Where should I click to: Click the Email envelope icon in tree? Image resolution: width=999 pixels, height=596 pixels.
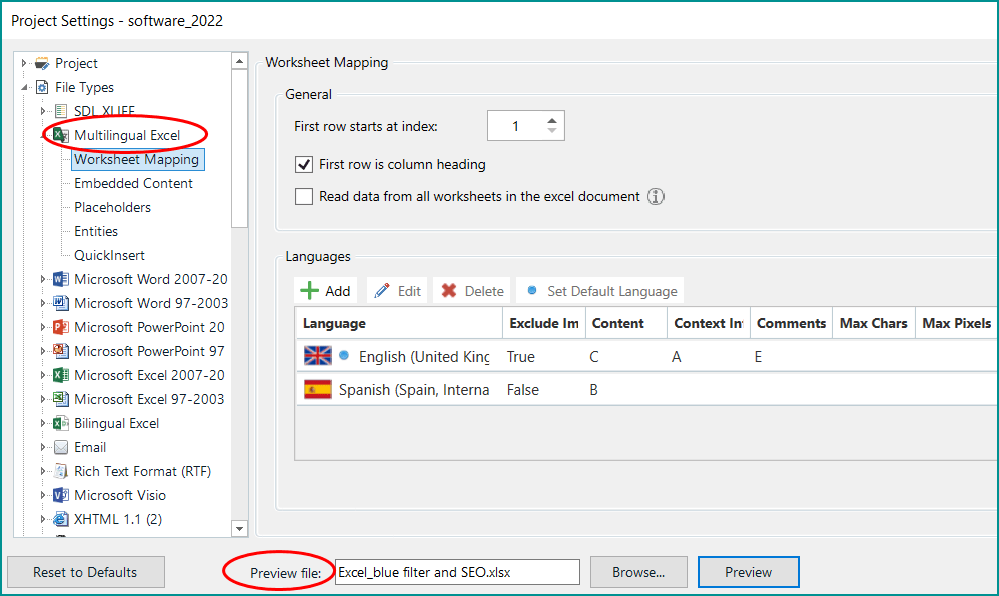61,447
